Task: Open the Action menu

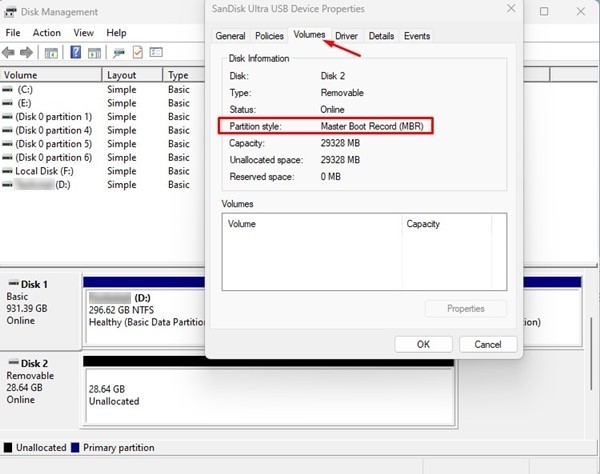Action: [46, 33]
